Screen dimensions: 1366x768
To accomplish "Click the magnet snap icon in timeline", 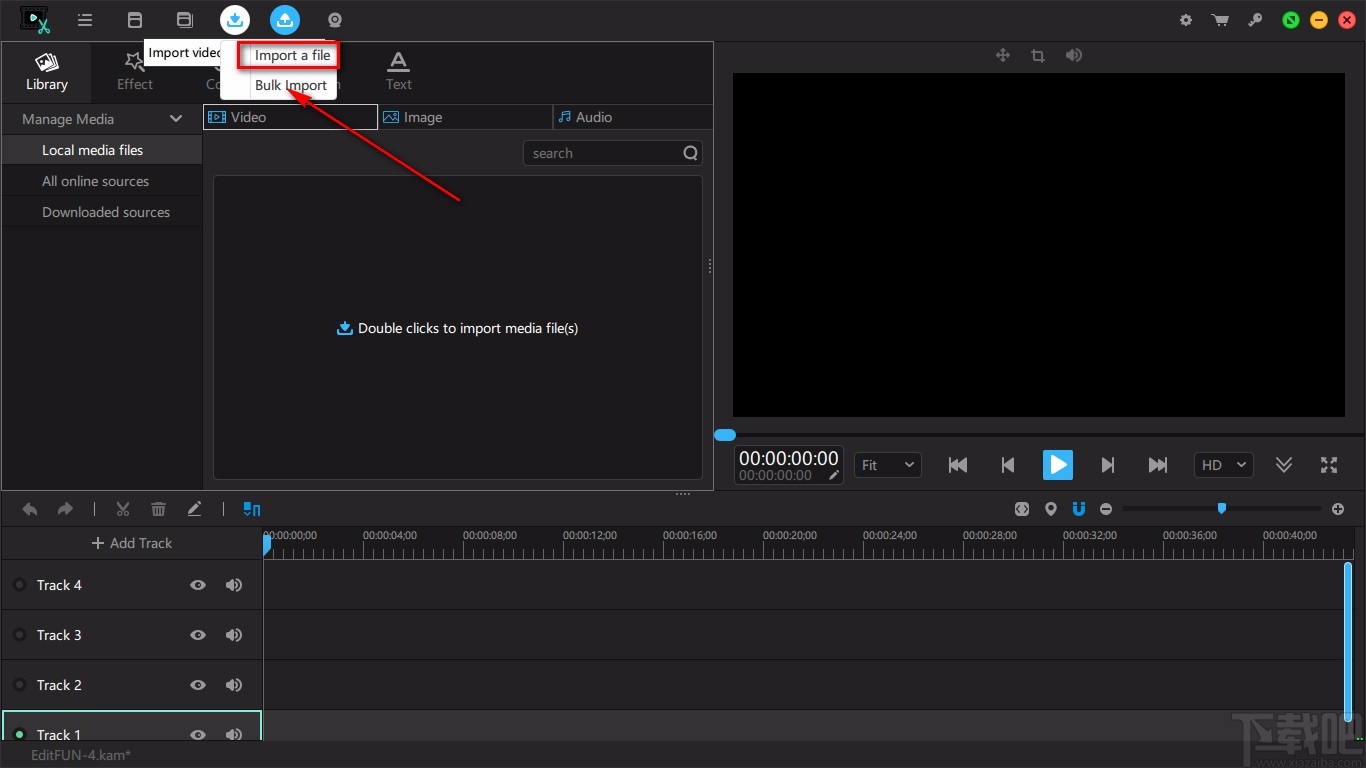I will 1078,509.
